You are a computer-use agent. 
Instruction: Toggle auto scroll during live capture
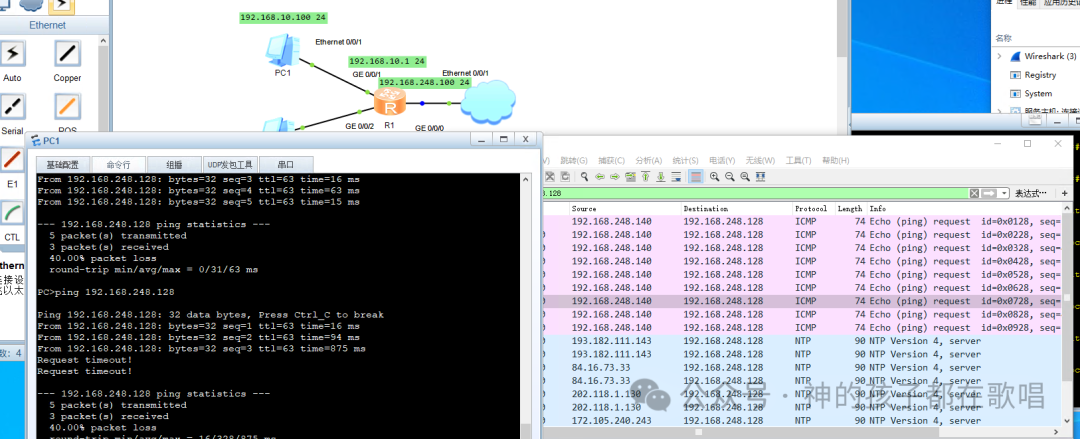pyautogui.click(x=676, y=176)
